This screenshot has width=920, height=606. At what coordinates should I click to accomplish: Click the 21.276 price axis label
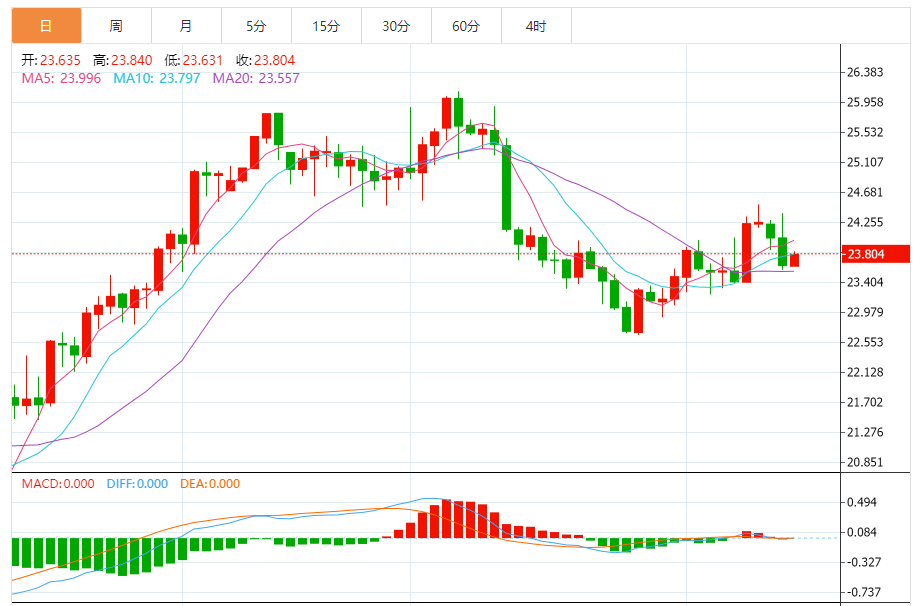865,432
